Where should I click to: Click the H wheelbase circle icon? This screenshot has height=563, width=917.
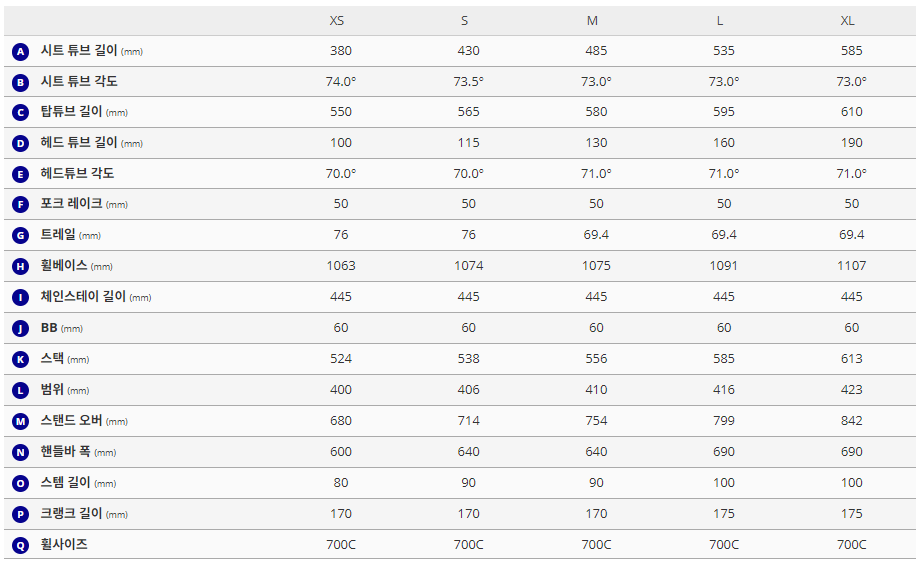click(21, 266)
